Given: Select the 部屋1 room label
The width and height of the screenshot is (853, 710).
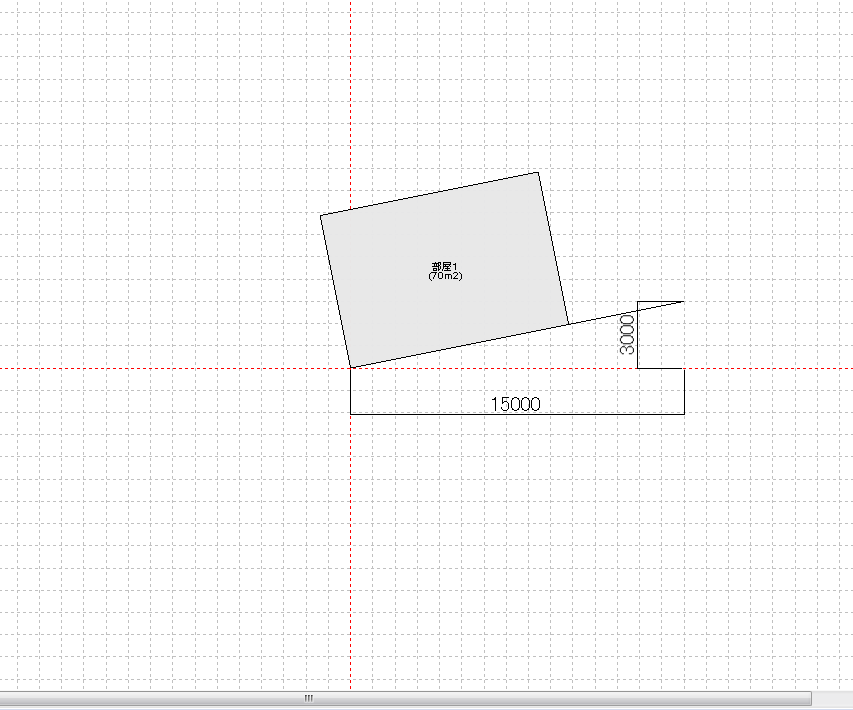Looking at the screenshot, I should pos(444,266).
